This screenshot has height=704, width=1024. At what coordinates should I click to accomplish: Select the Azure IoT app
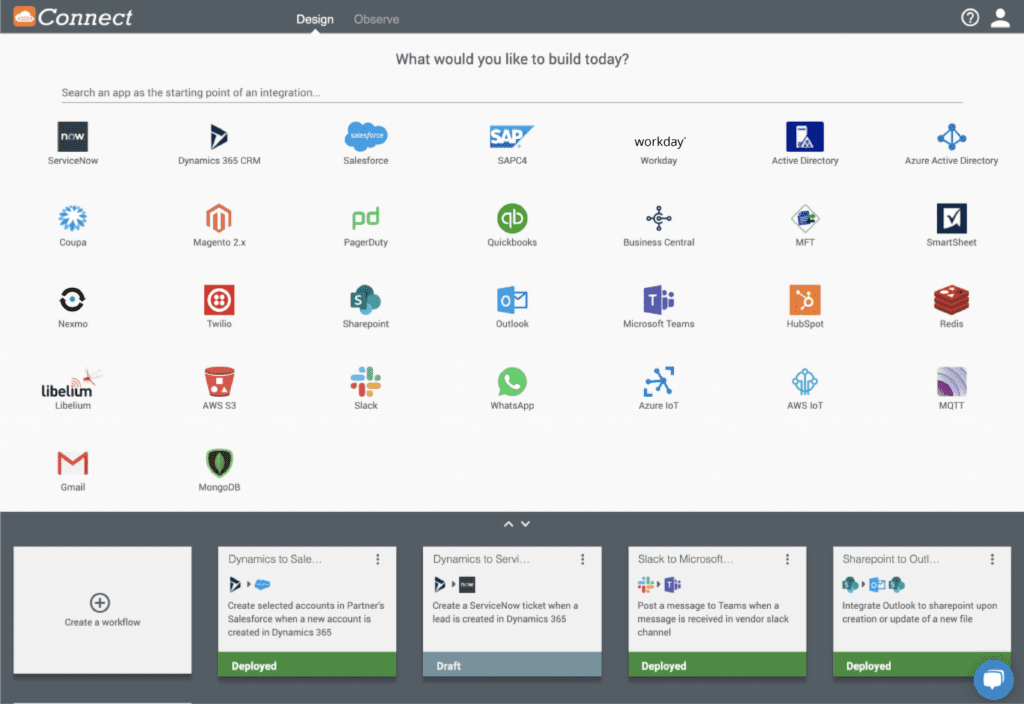point(659,381)
